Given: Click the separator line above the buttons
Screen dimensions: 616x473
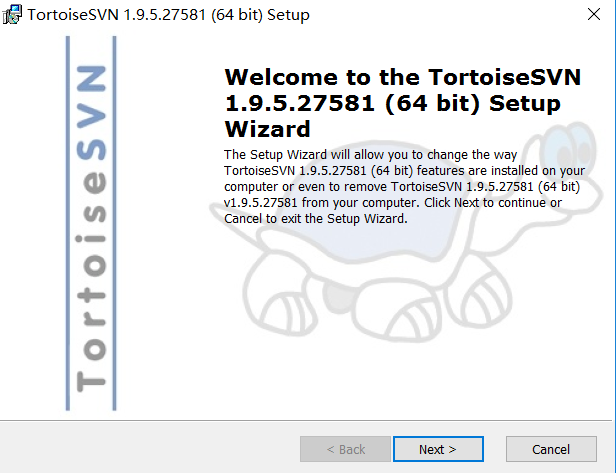Looking at the screenshot, I should [306, 420].
